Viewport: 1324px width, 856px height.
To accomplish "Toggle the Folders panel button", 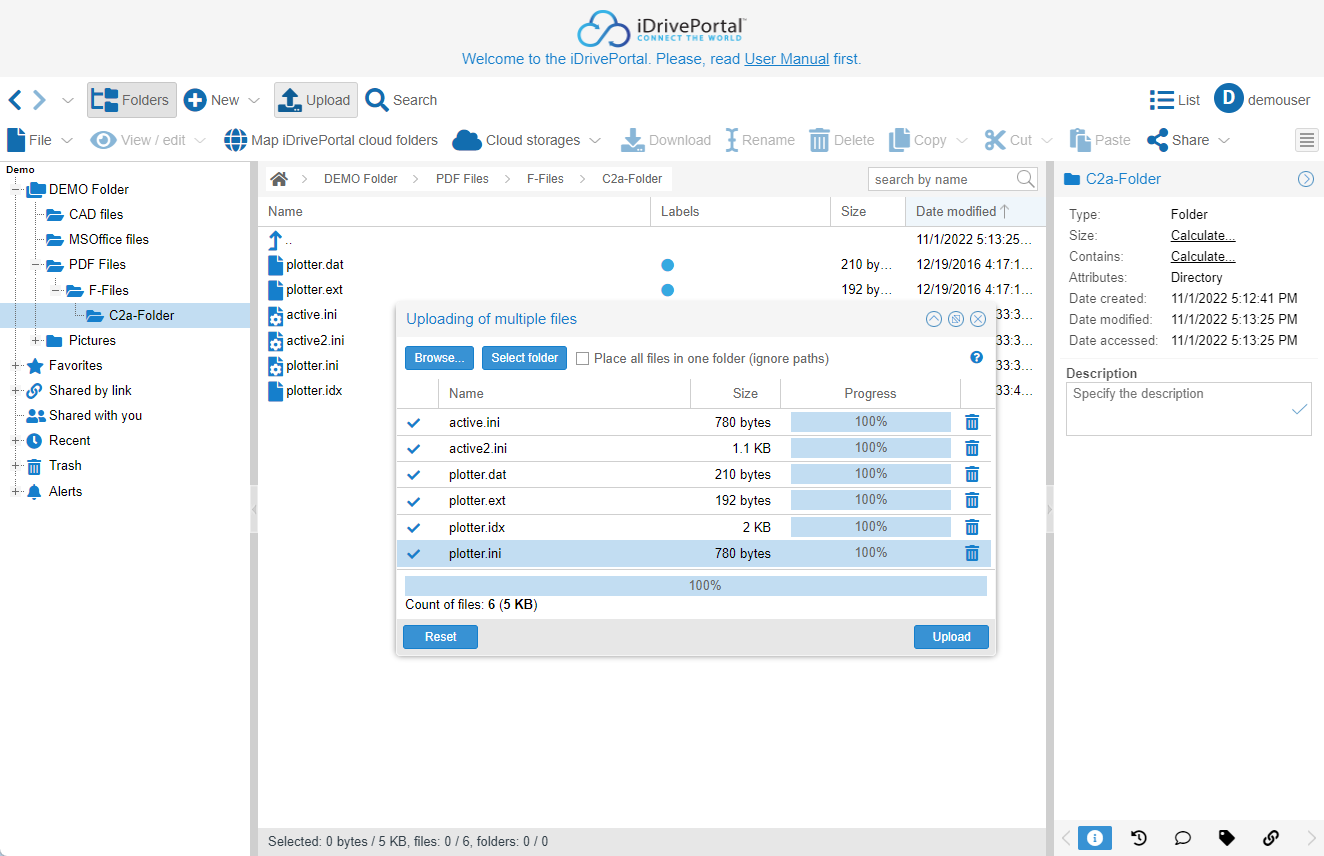I will click(132, 100).
